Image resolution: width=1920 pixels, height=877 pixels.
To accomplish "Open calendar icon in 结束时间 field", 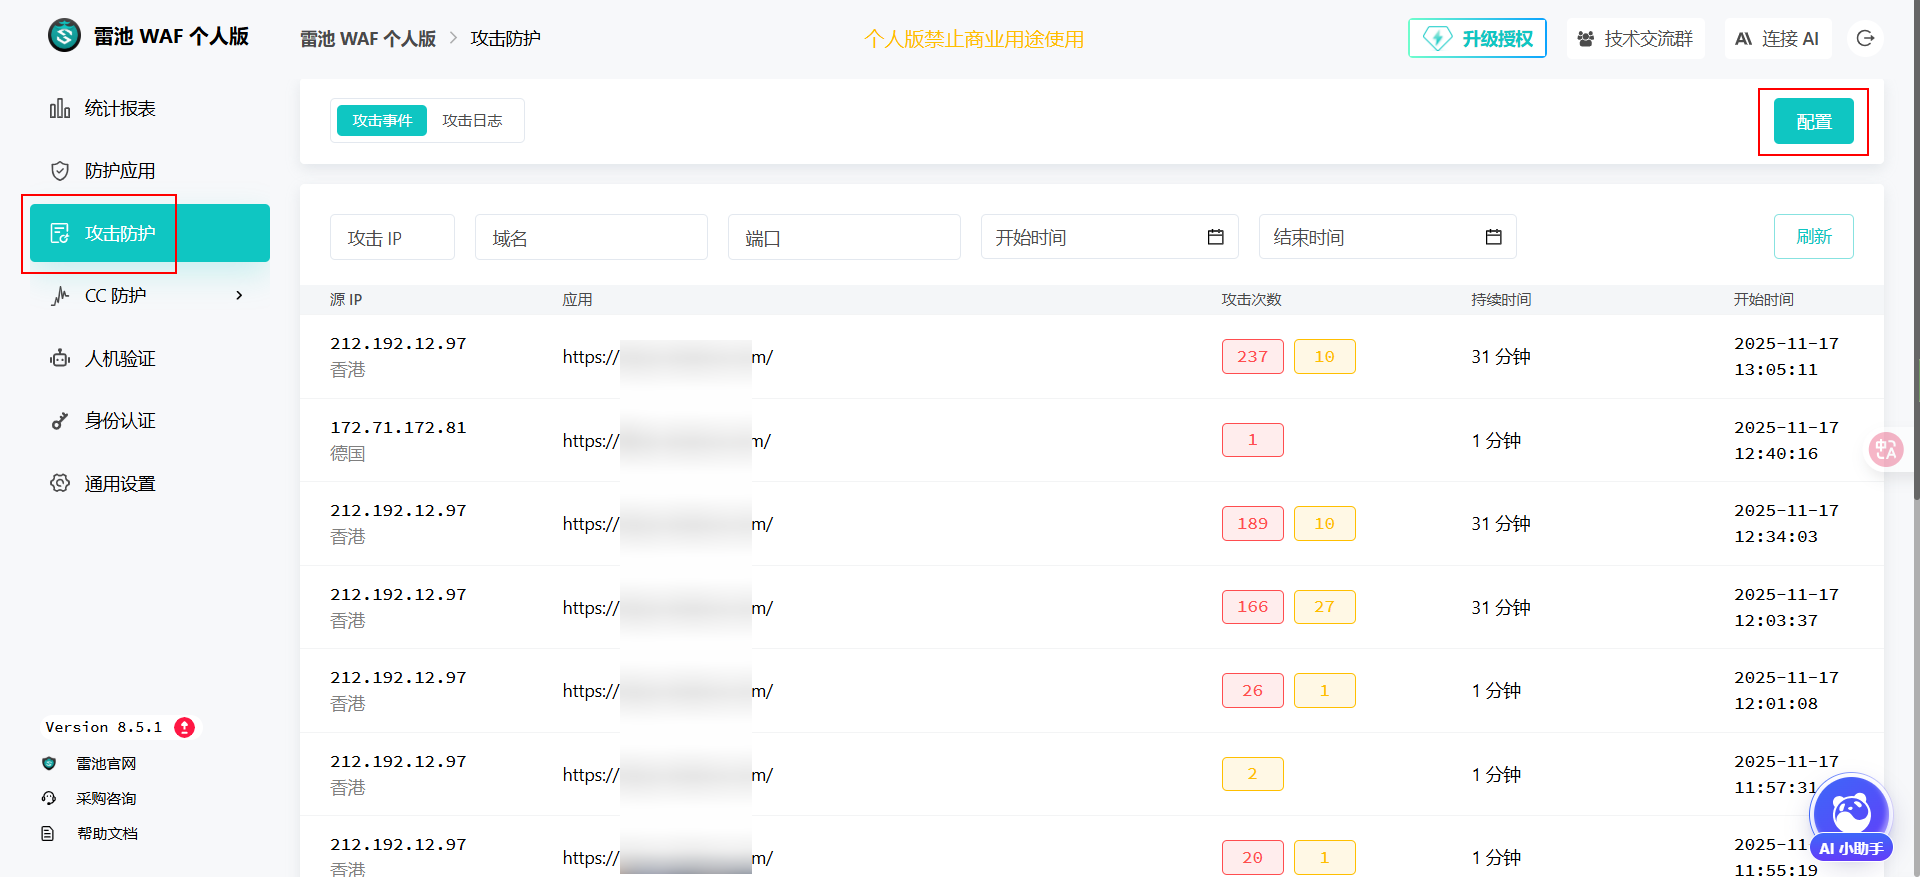I will 1494,237.
